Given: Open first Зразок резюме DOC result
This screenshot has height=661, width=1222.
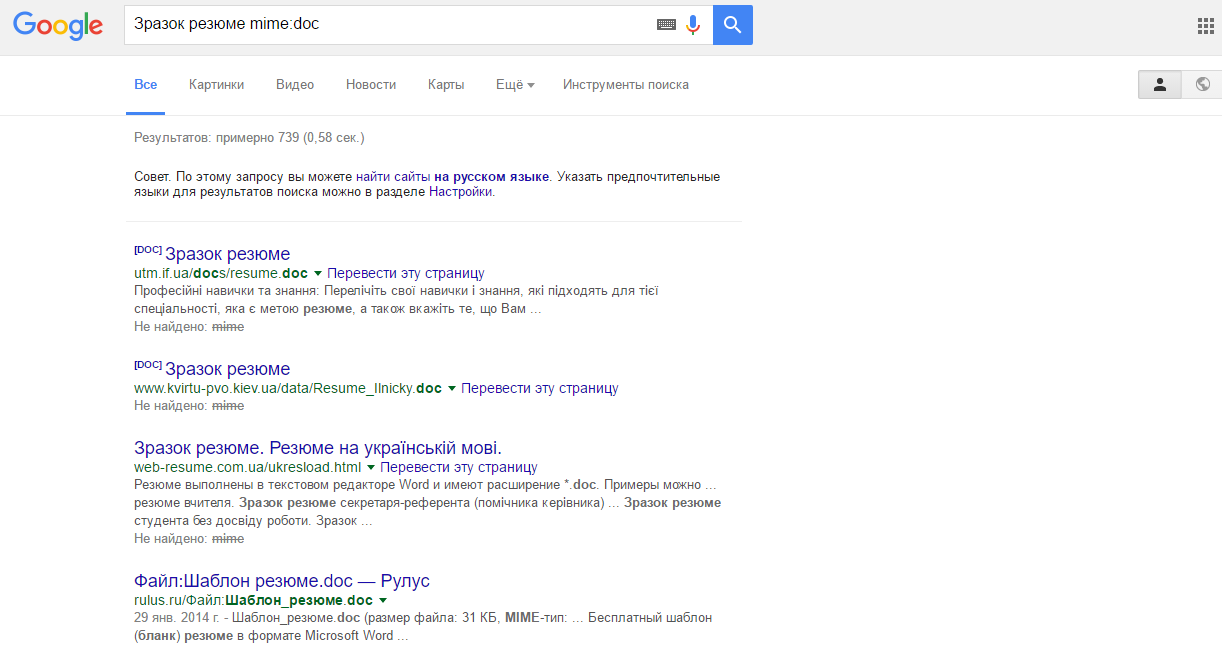Looking at the screenshot, I should tap(227, 254).
